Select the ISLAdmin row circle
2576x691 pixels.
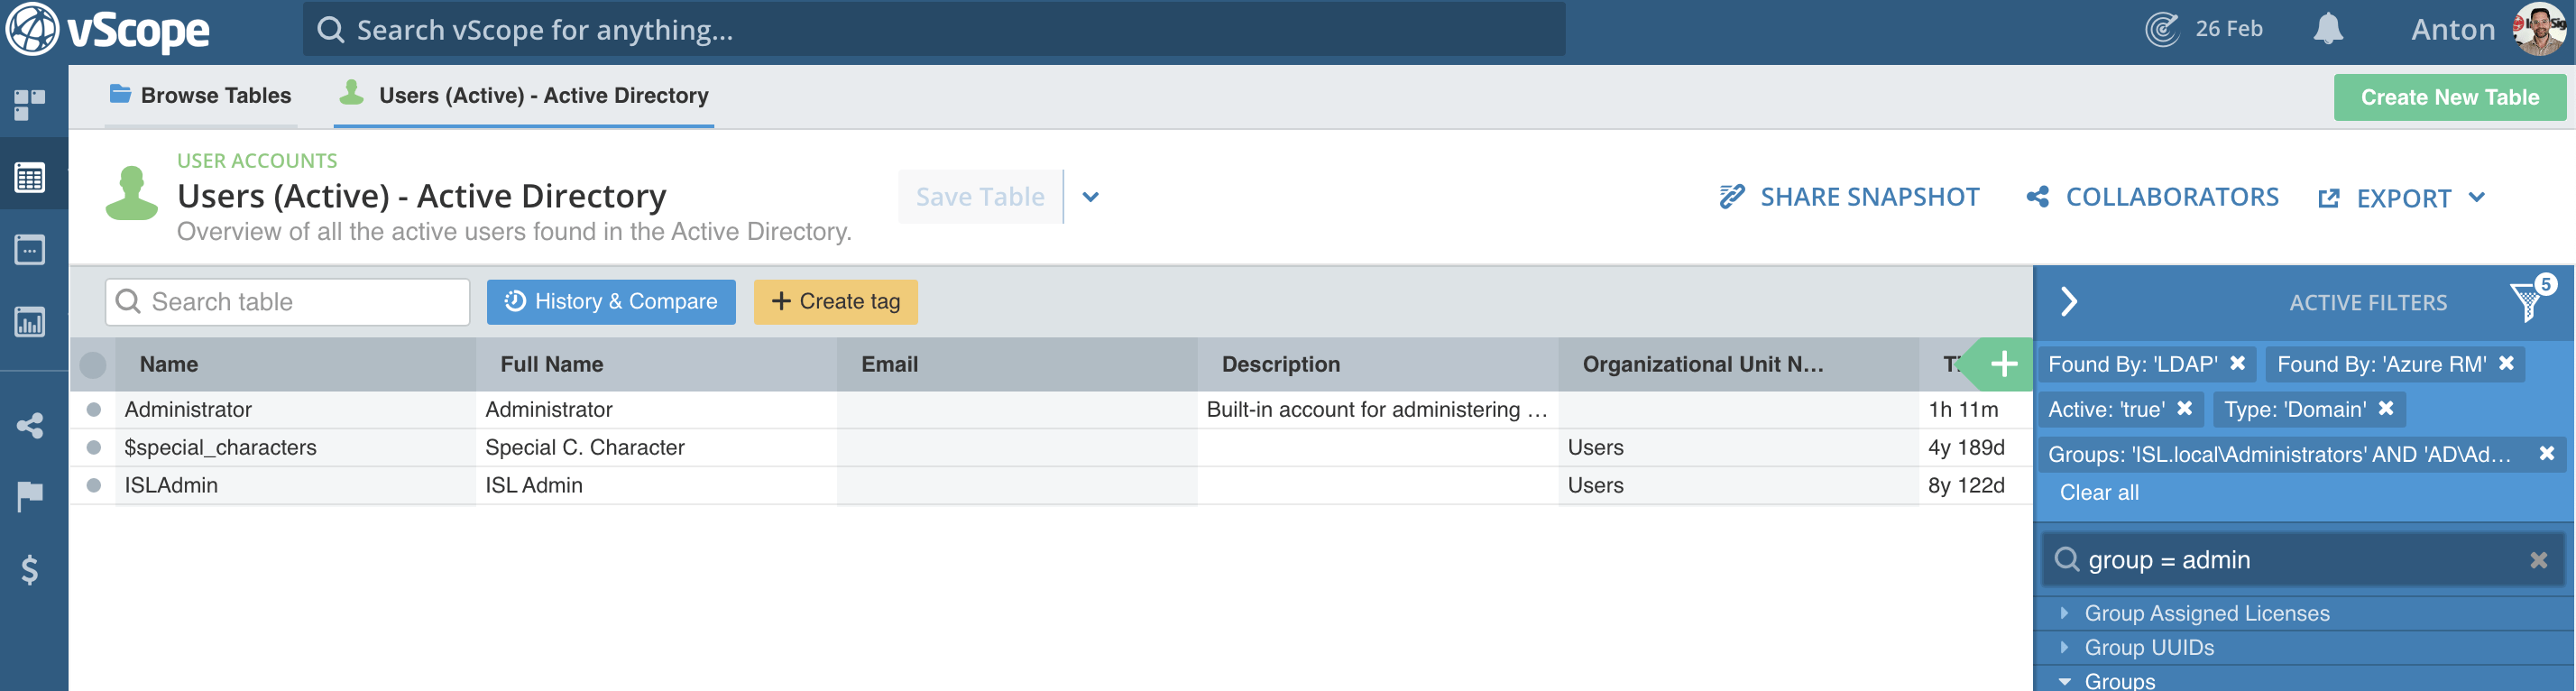point(94,485)
